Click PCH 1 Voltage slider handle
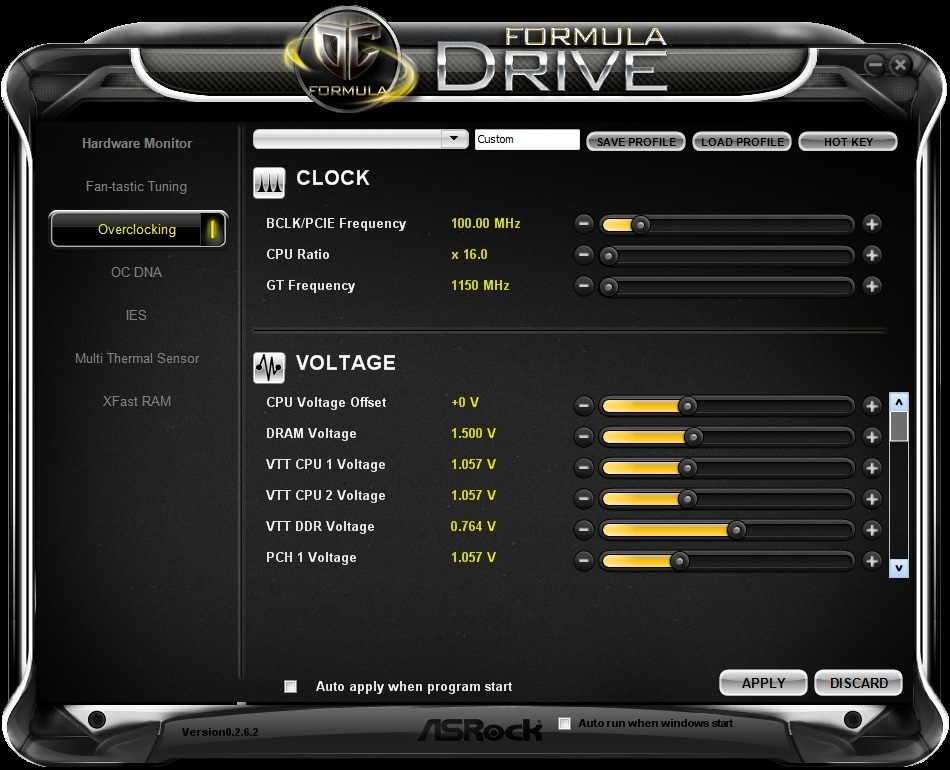 click(680, 562)
